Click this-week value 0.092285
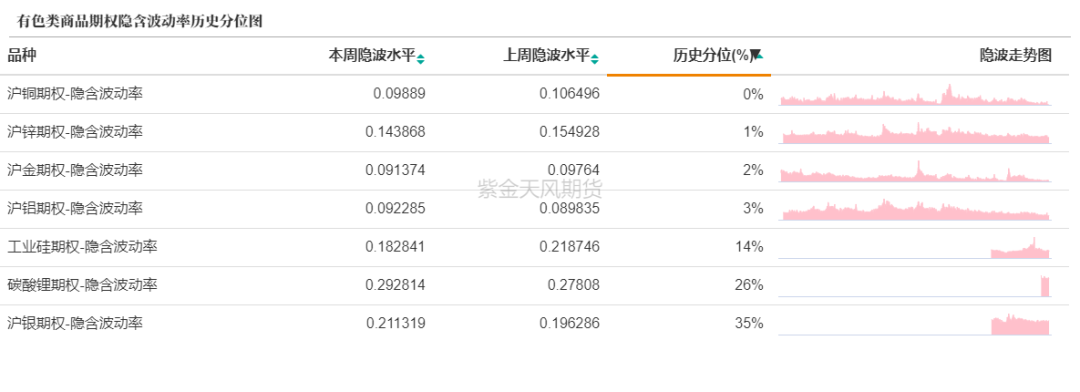Viewport: 1080px width, 392px height. click(x=395, y=209)
